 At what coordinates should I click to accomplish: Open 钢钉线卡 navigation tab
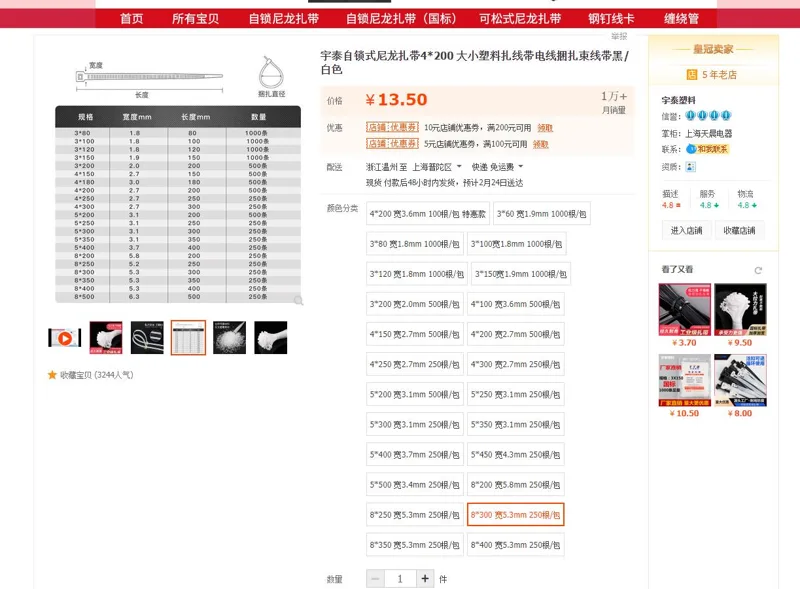611,19
